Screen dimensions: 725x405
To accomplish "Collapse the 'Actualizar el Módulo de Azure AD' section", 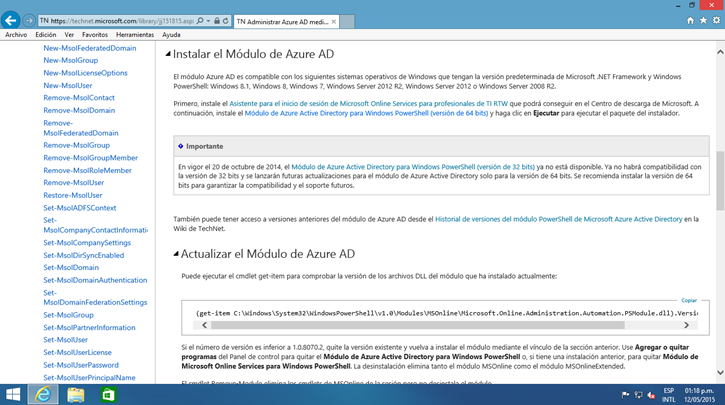I will click(x=167, y=254).
